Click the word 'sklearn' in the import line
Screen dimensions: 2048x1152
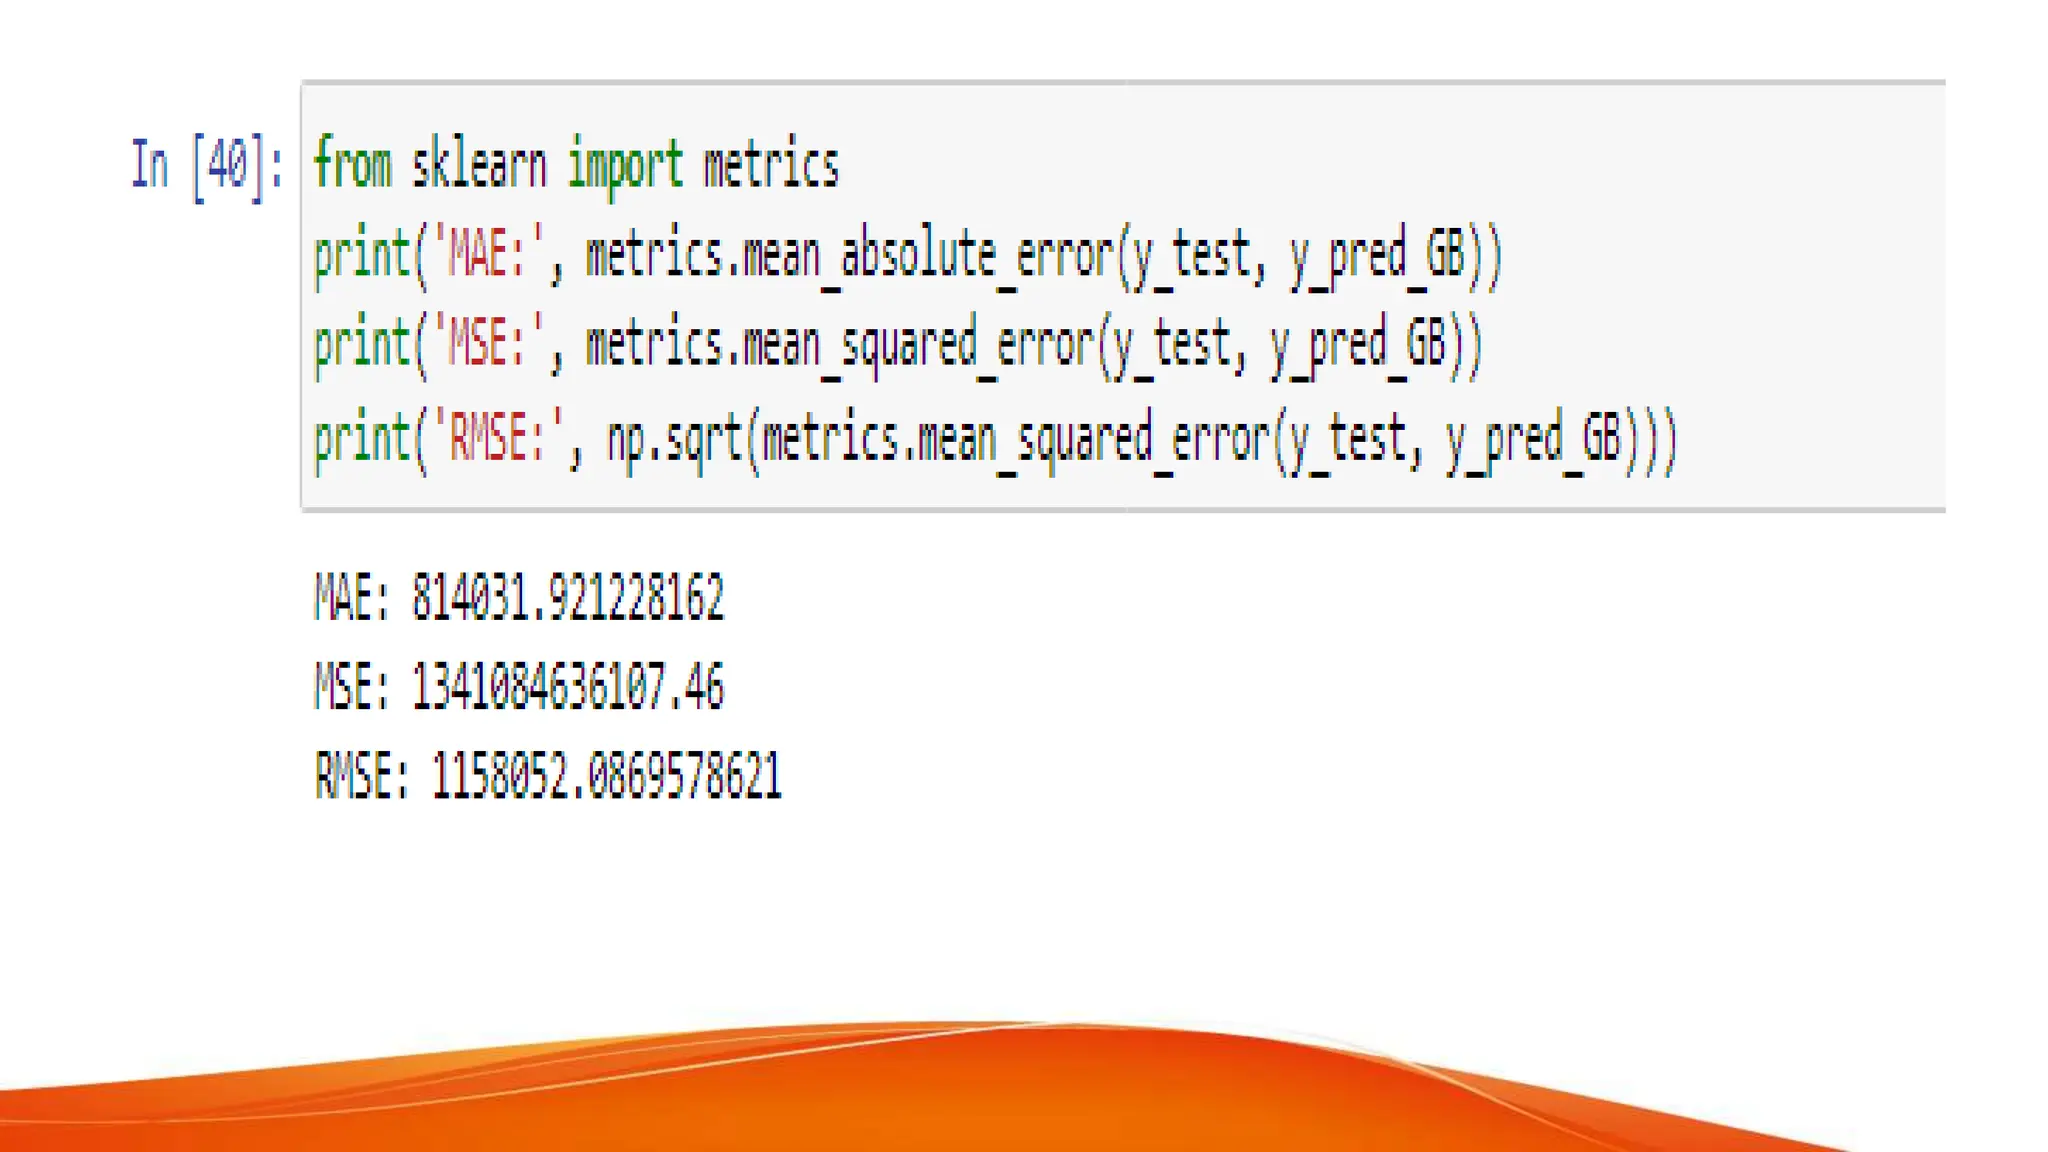(479, 165)
